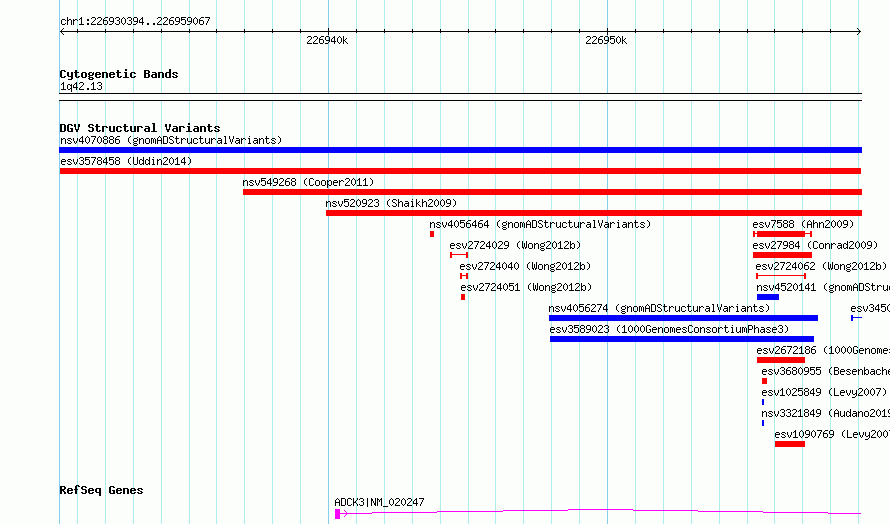Click the small red box under nsv4056464
This screenshot has height=524, width=890.
[x=432, y=234]
